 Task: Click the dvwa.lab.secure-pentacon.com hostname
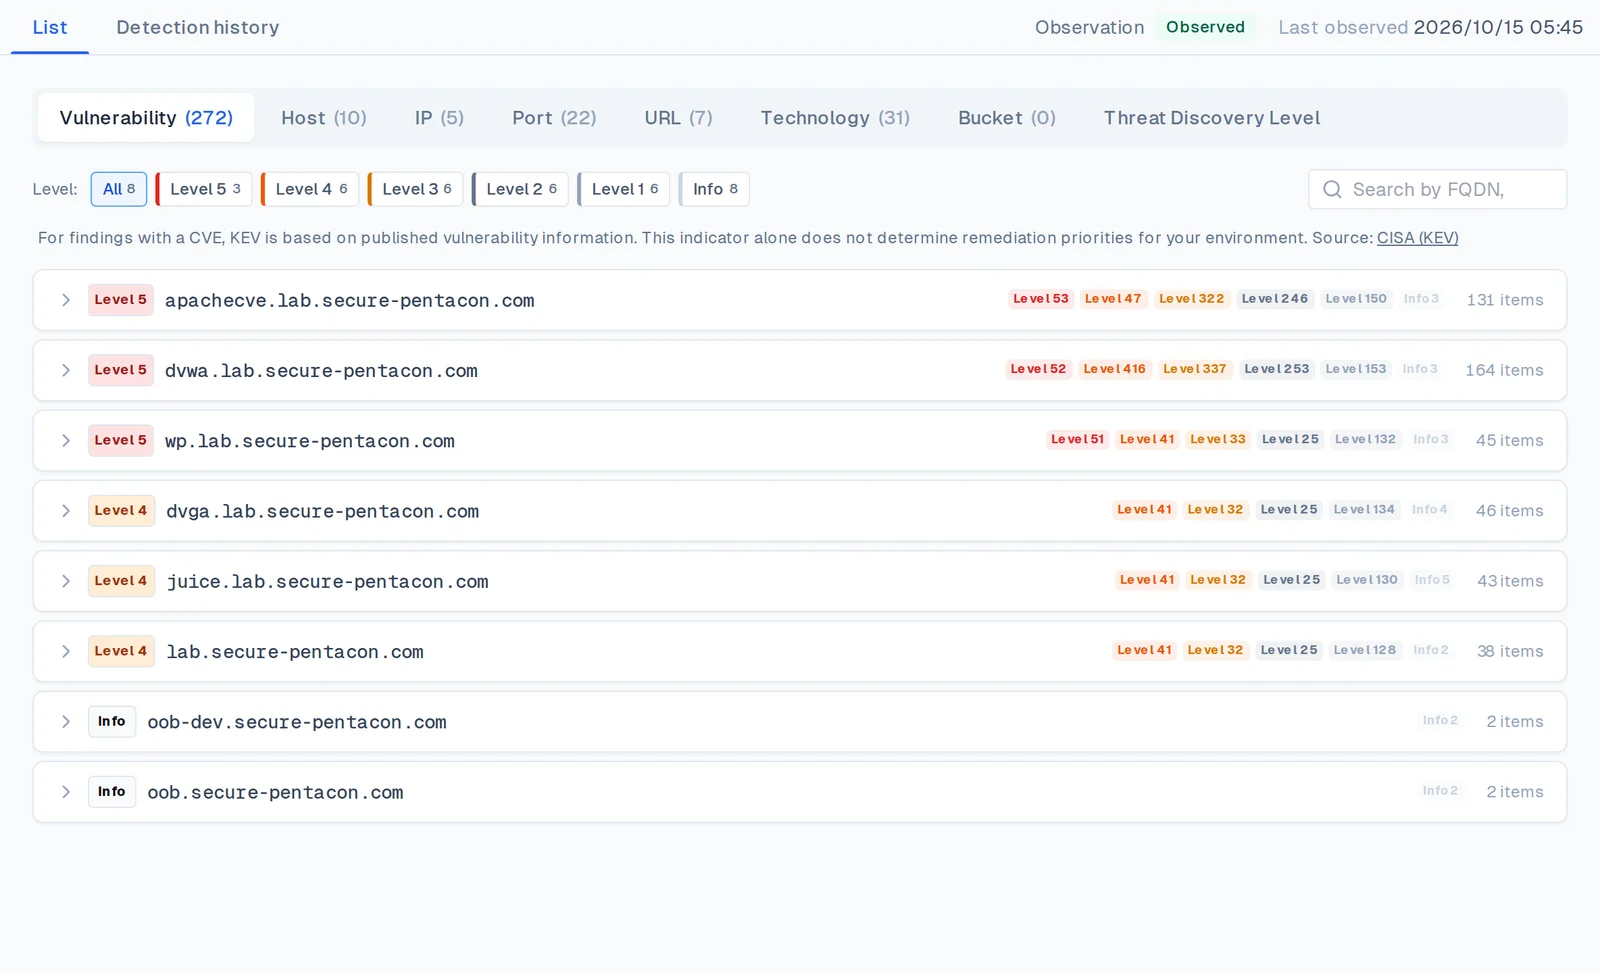pos(321,370)
